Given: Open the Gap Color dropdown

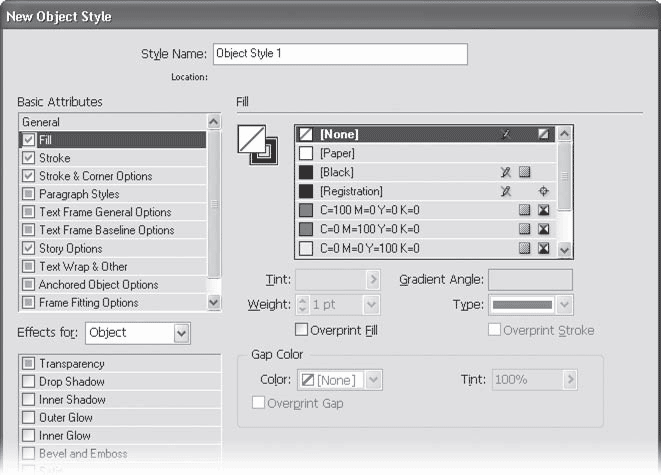Looking at the screenshot, I should (374, 380).
